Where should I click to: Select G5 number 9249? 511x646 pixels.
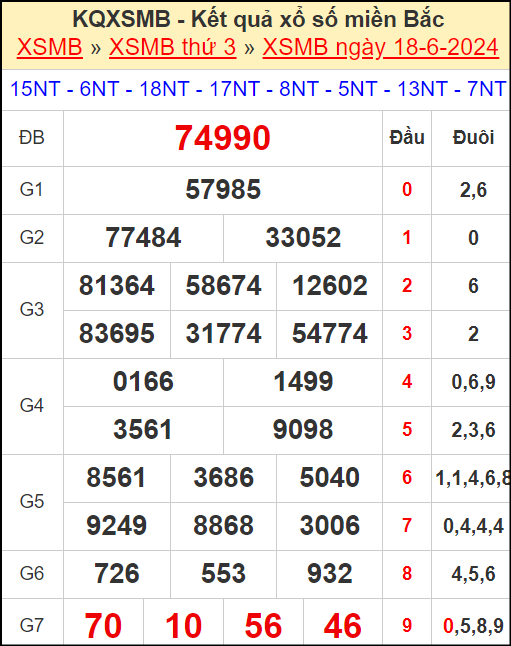(x=117, y=525)
